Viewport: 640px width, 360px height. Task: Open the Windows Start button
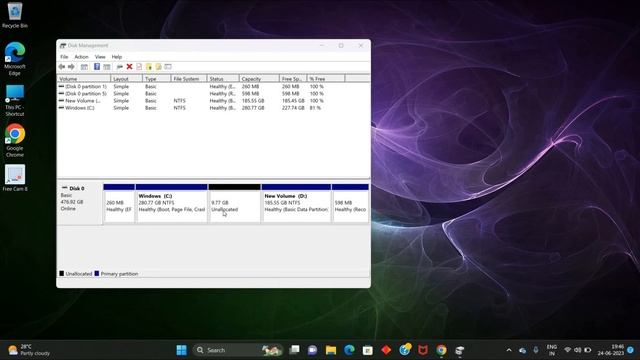tap(182, 350)
